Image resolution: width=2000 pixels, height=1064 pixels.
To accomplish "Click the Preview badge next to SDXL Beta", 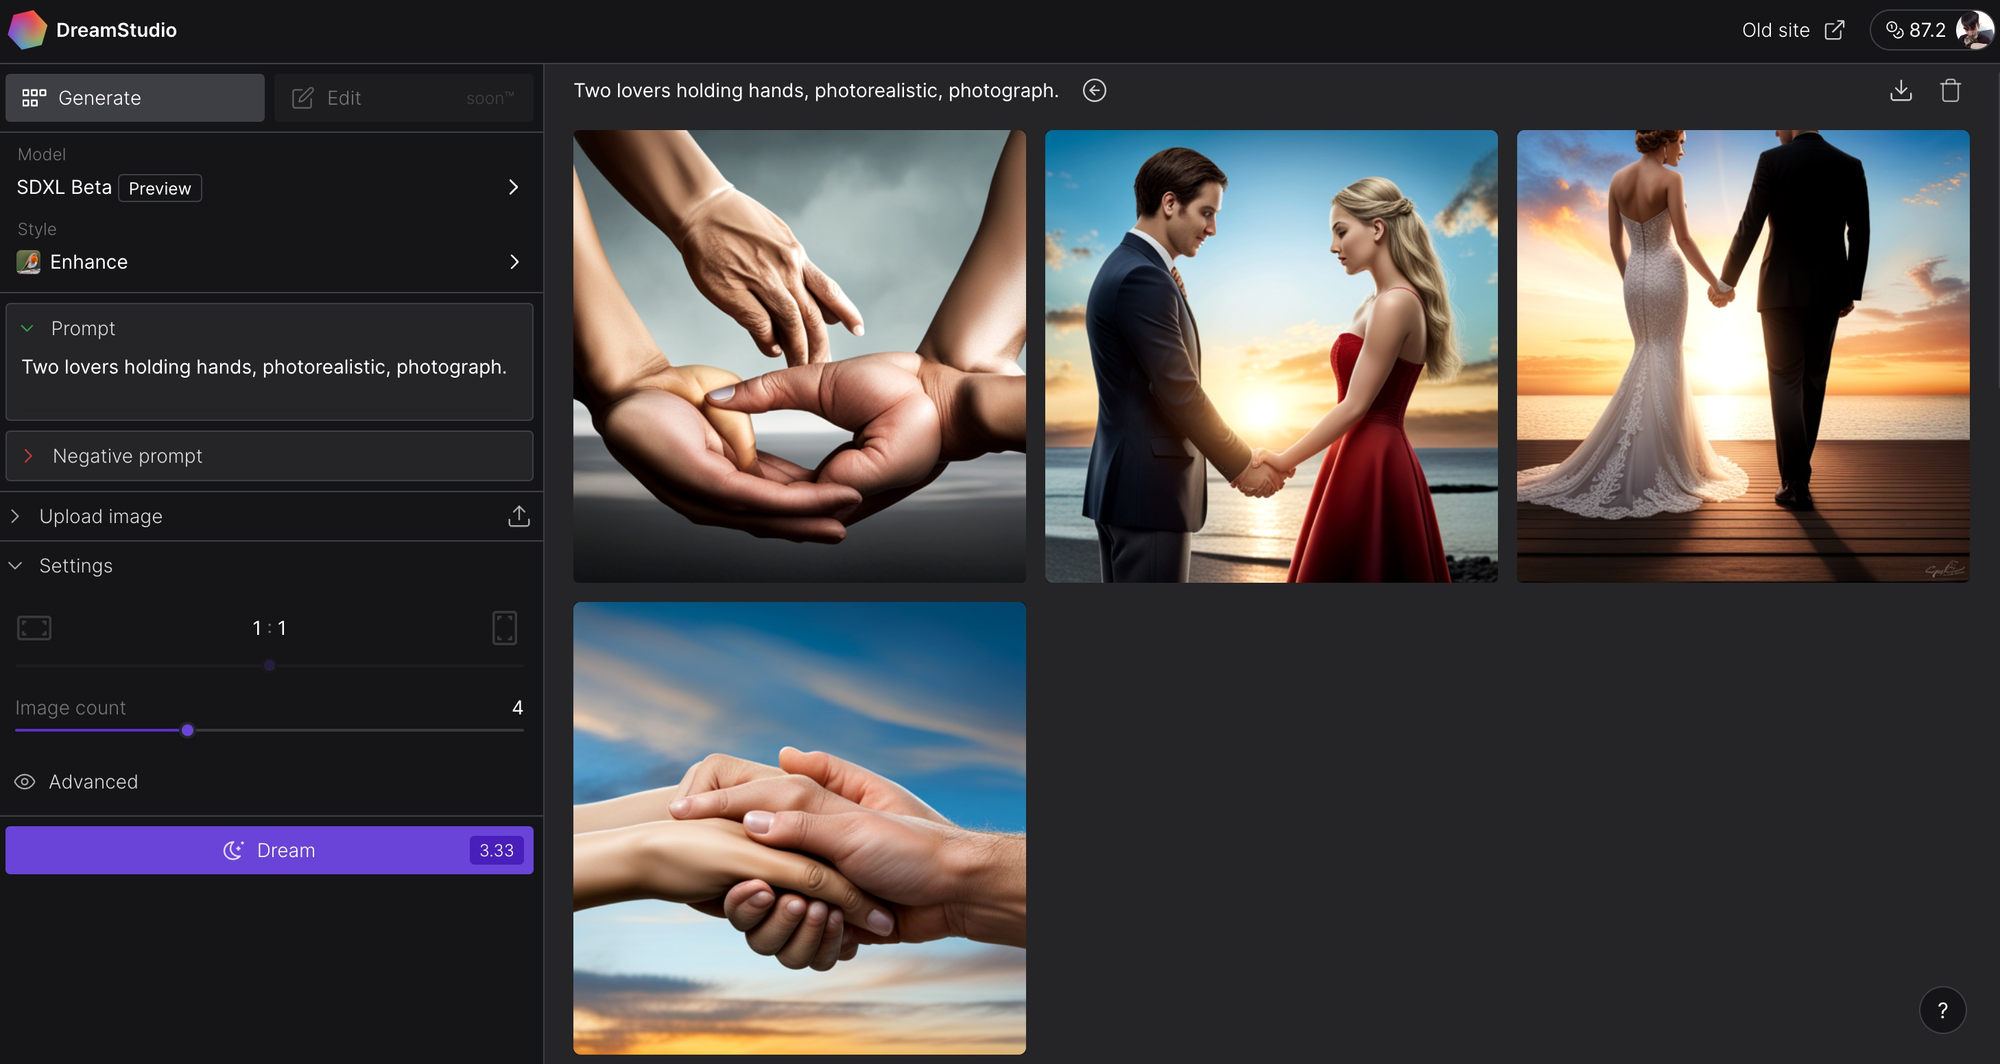I will pyautogui.click(x=160, y=188).
